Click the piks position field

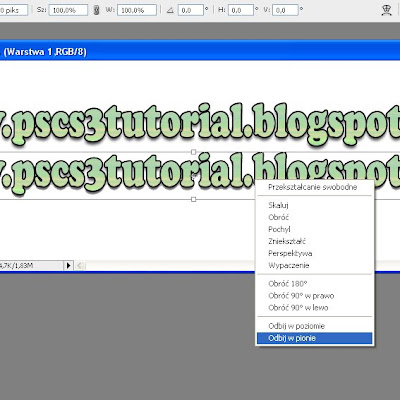coord(14,10)
